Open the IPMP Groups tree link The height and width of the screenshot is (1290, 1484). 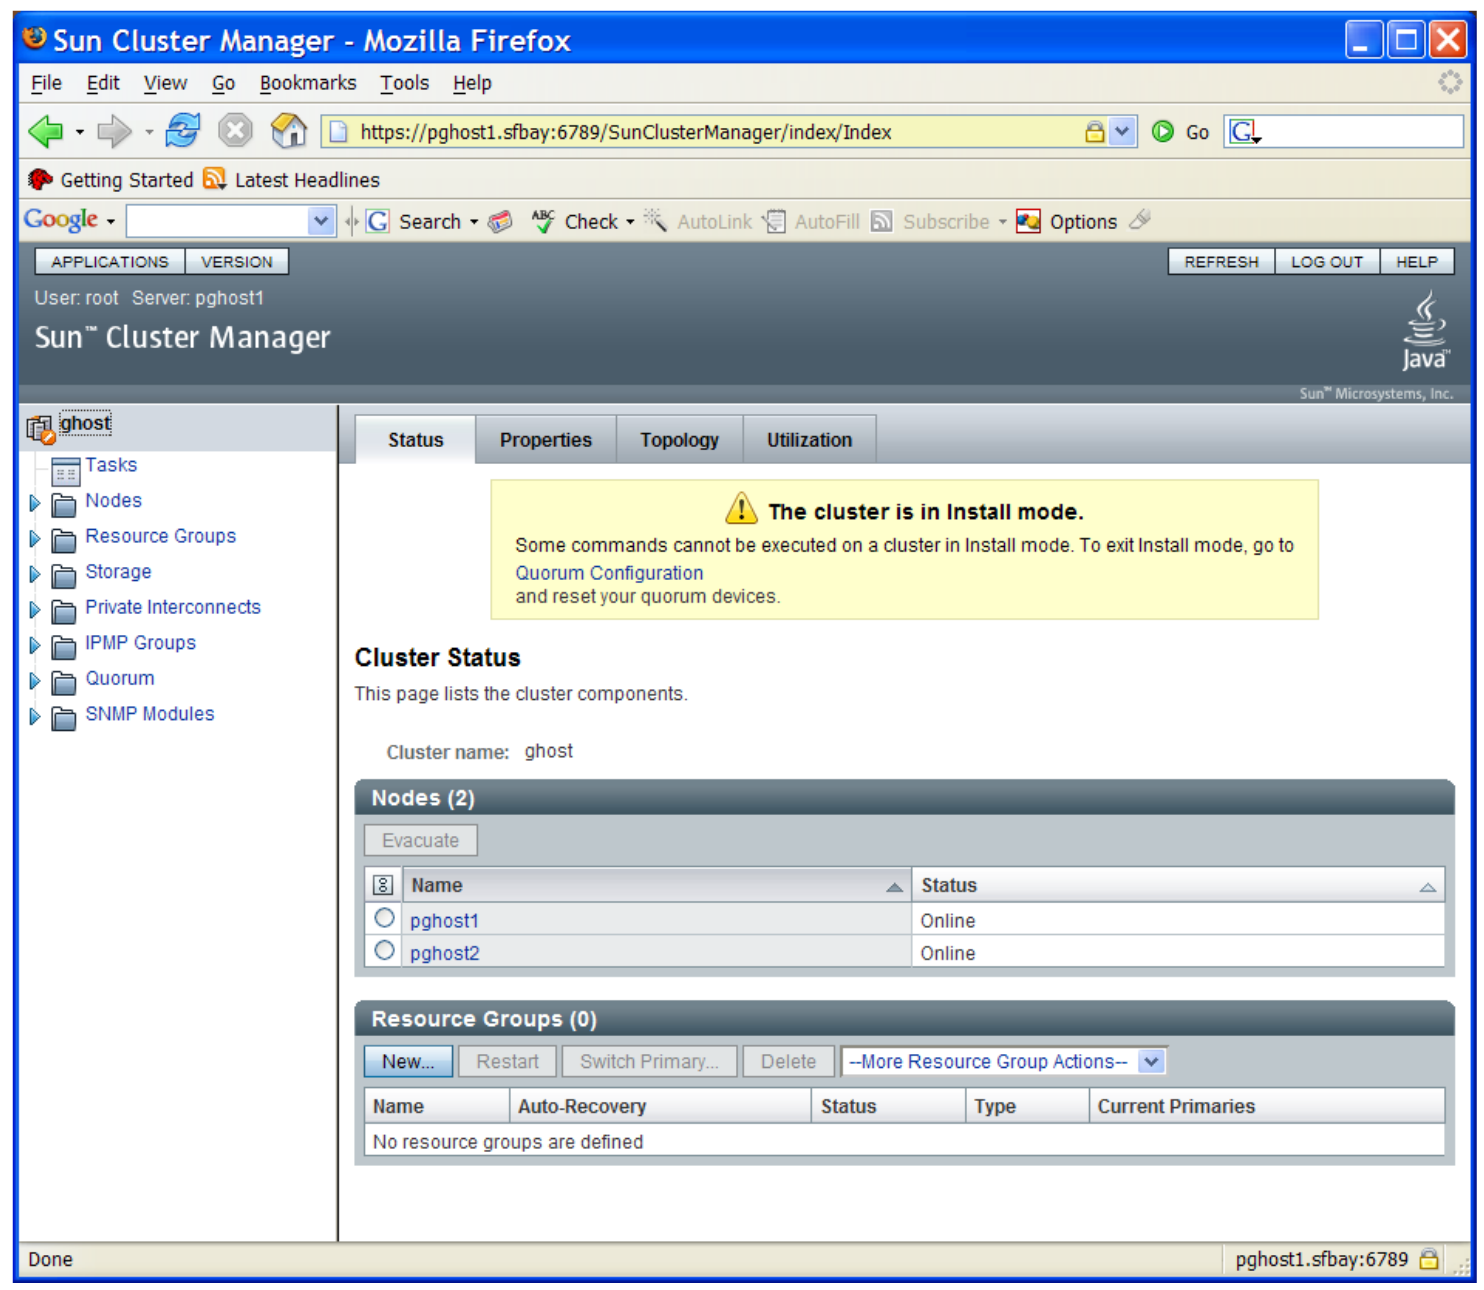(141, 643)
